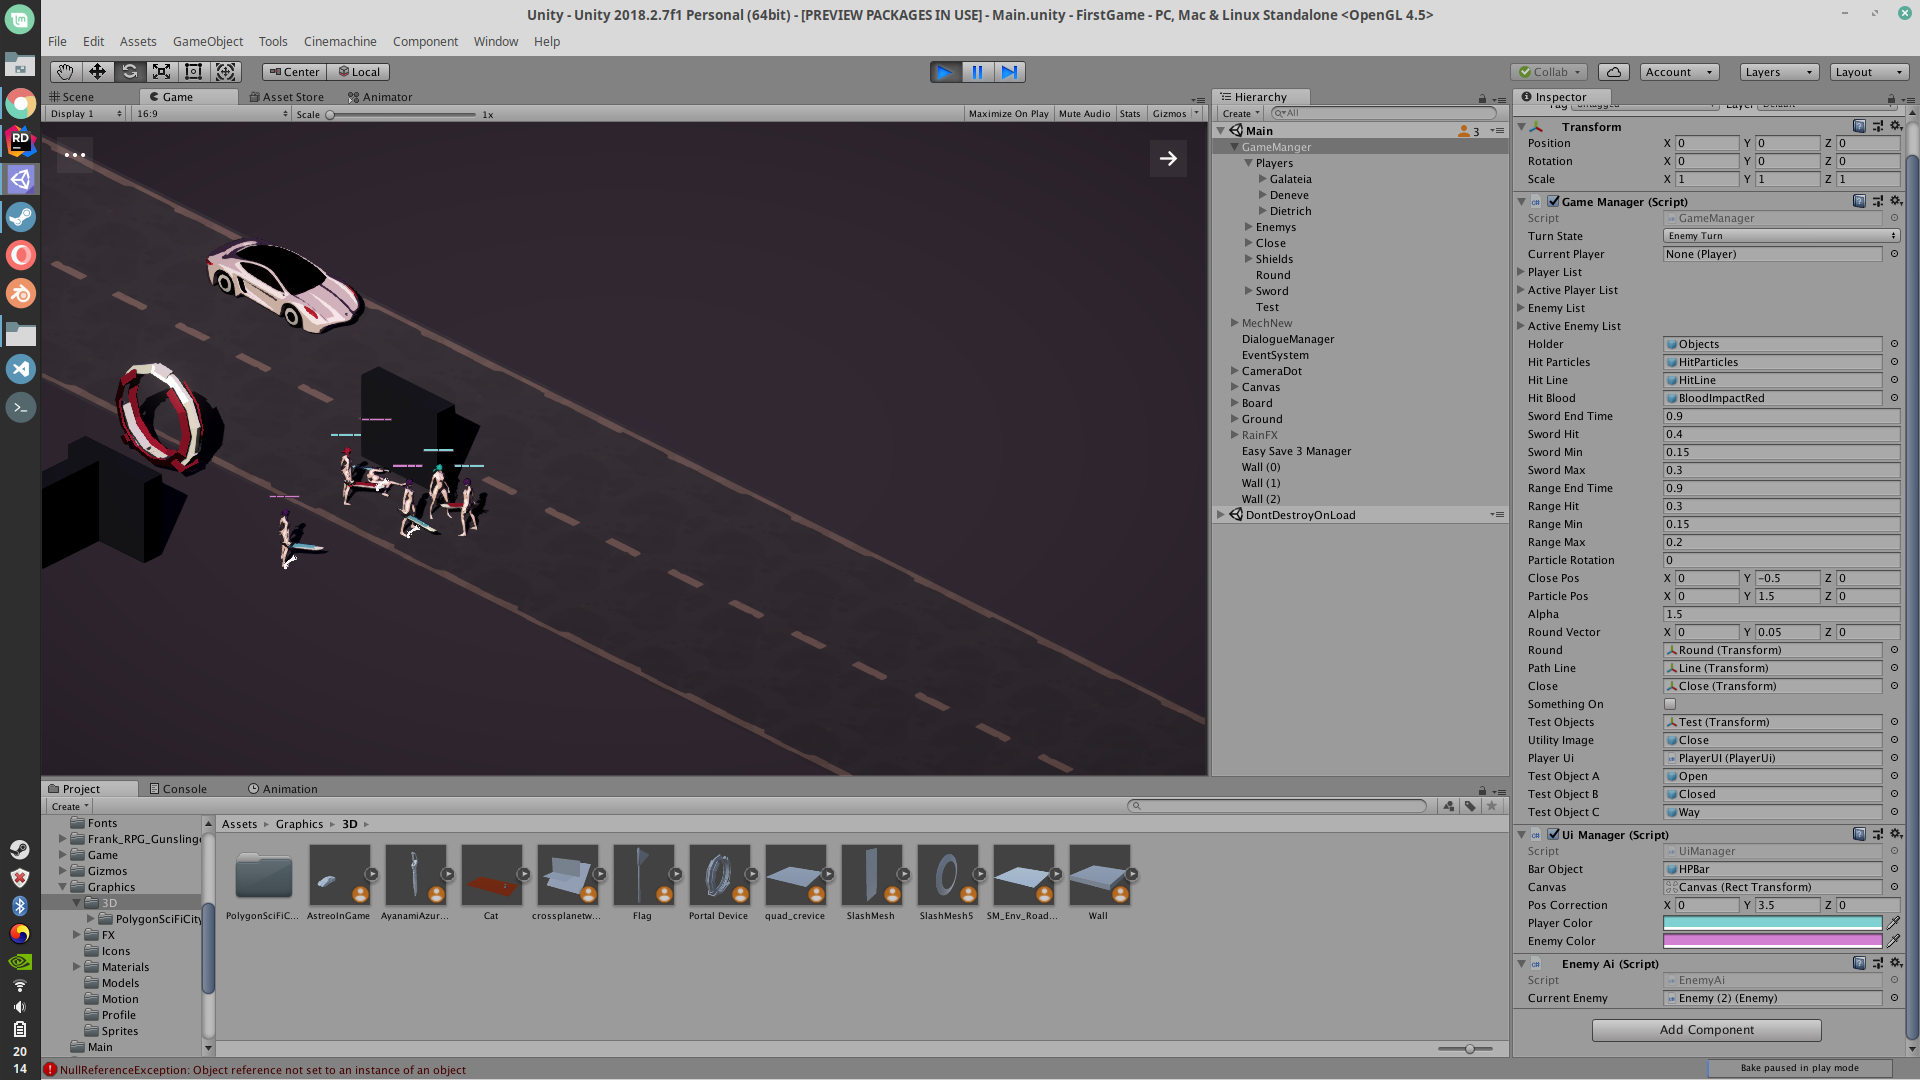This screenshot has width=1920, height=1080.
Task: Pick Player Color with eyedropper
Action: coord(1893,923)
